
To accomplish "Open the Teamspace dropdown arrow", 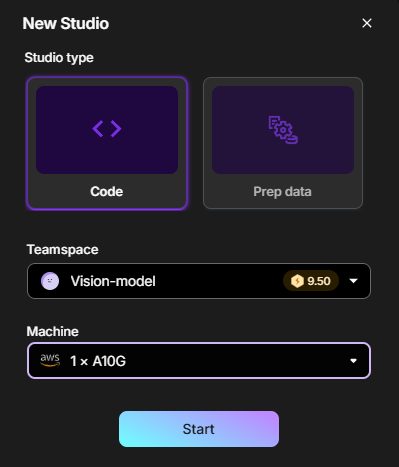I will 353,281.
